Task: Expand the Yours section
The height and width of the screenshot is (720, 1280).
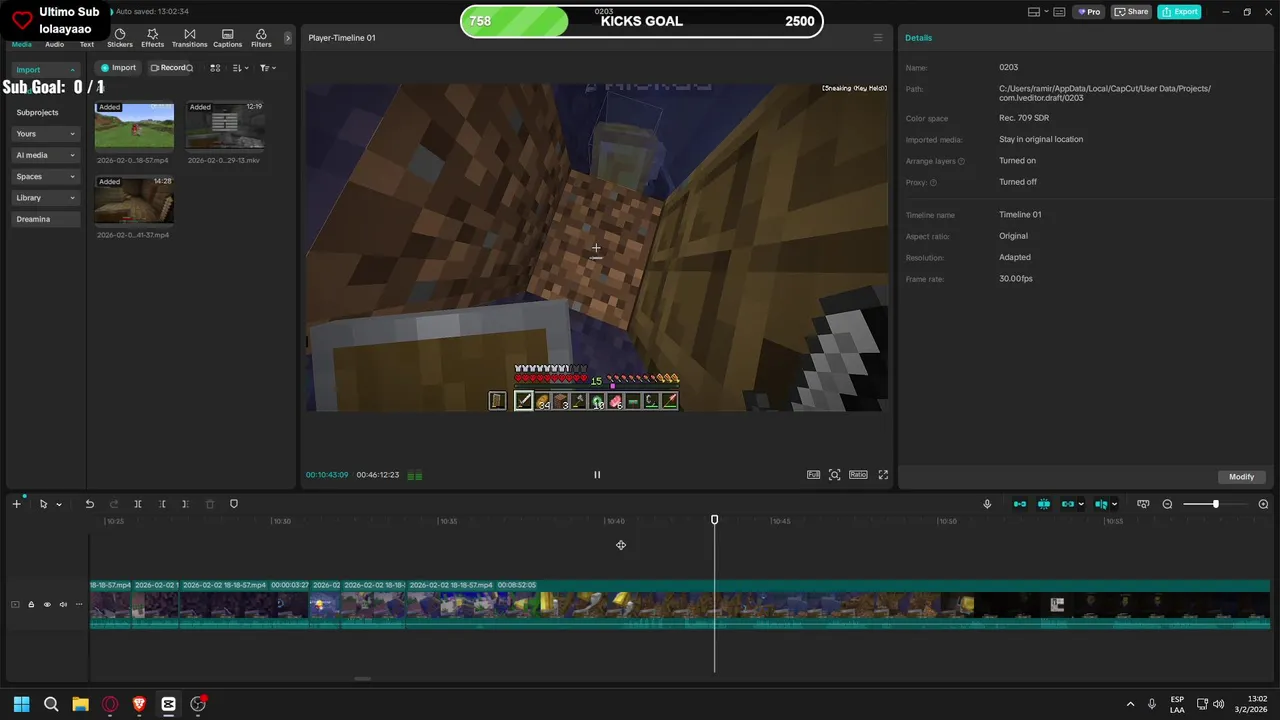Action: (45, 134)
